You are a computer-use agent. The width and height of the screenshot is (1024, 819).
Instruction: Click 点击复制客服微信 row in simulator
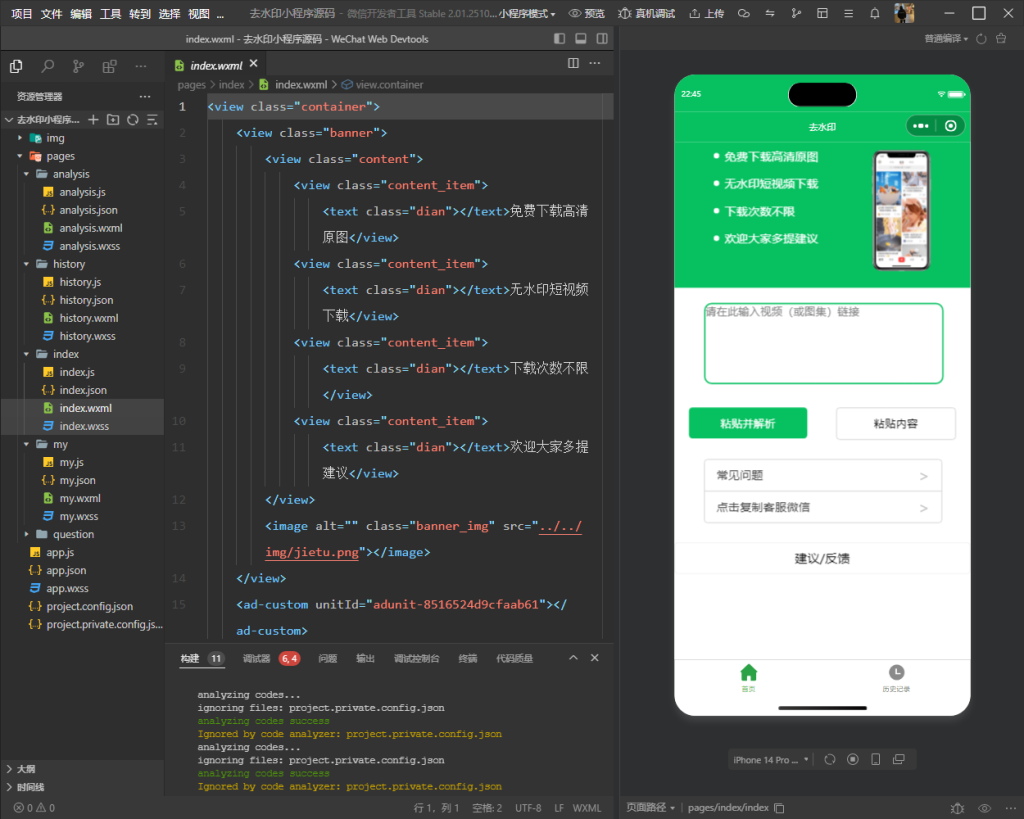coord(823,507)
